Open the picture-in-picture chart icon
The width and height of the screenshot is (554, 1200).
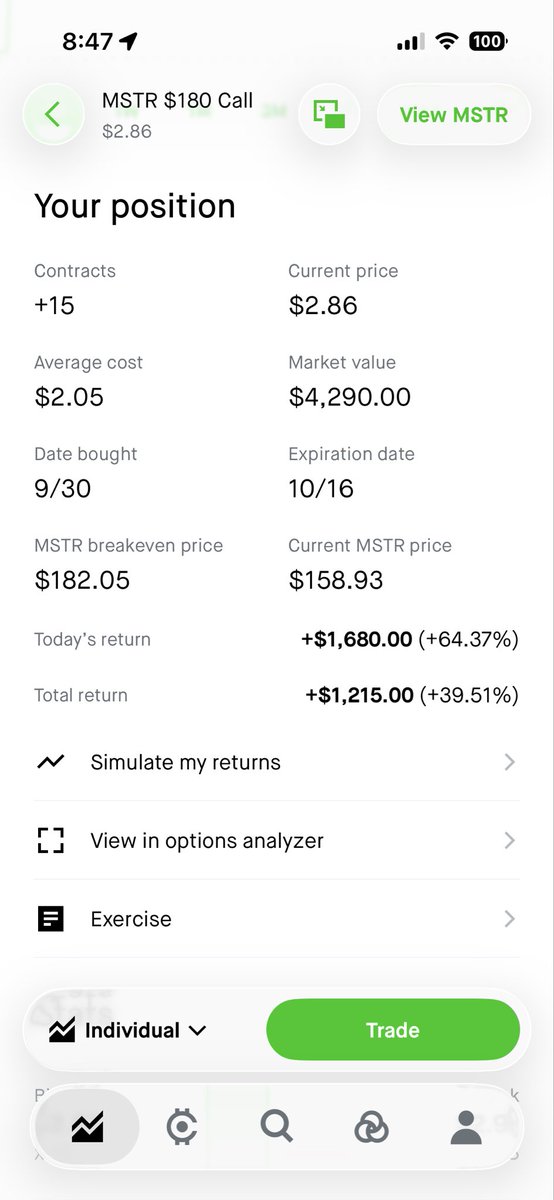point(329,115)
